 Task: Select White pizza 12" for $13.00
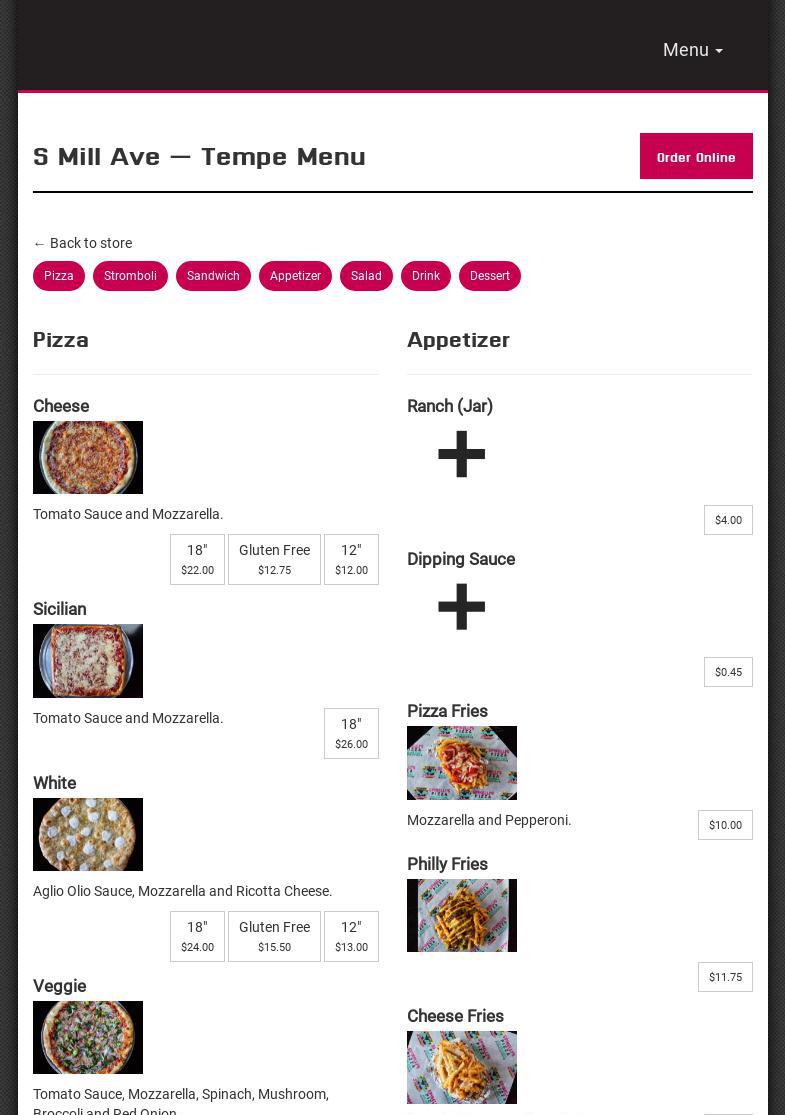[x=351, y=936]
